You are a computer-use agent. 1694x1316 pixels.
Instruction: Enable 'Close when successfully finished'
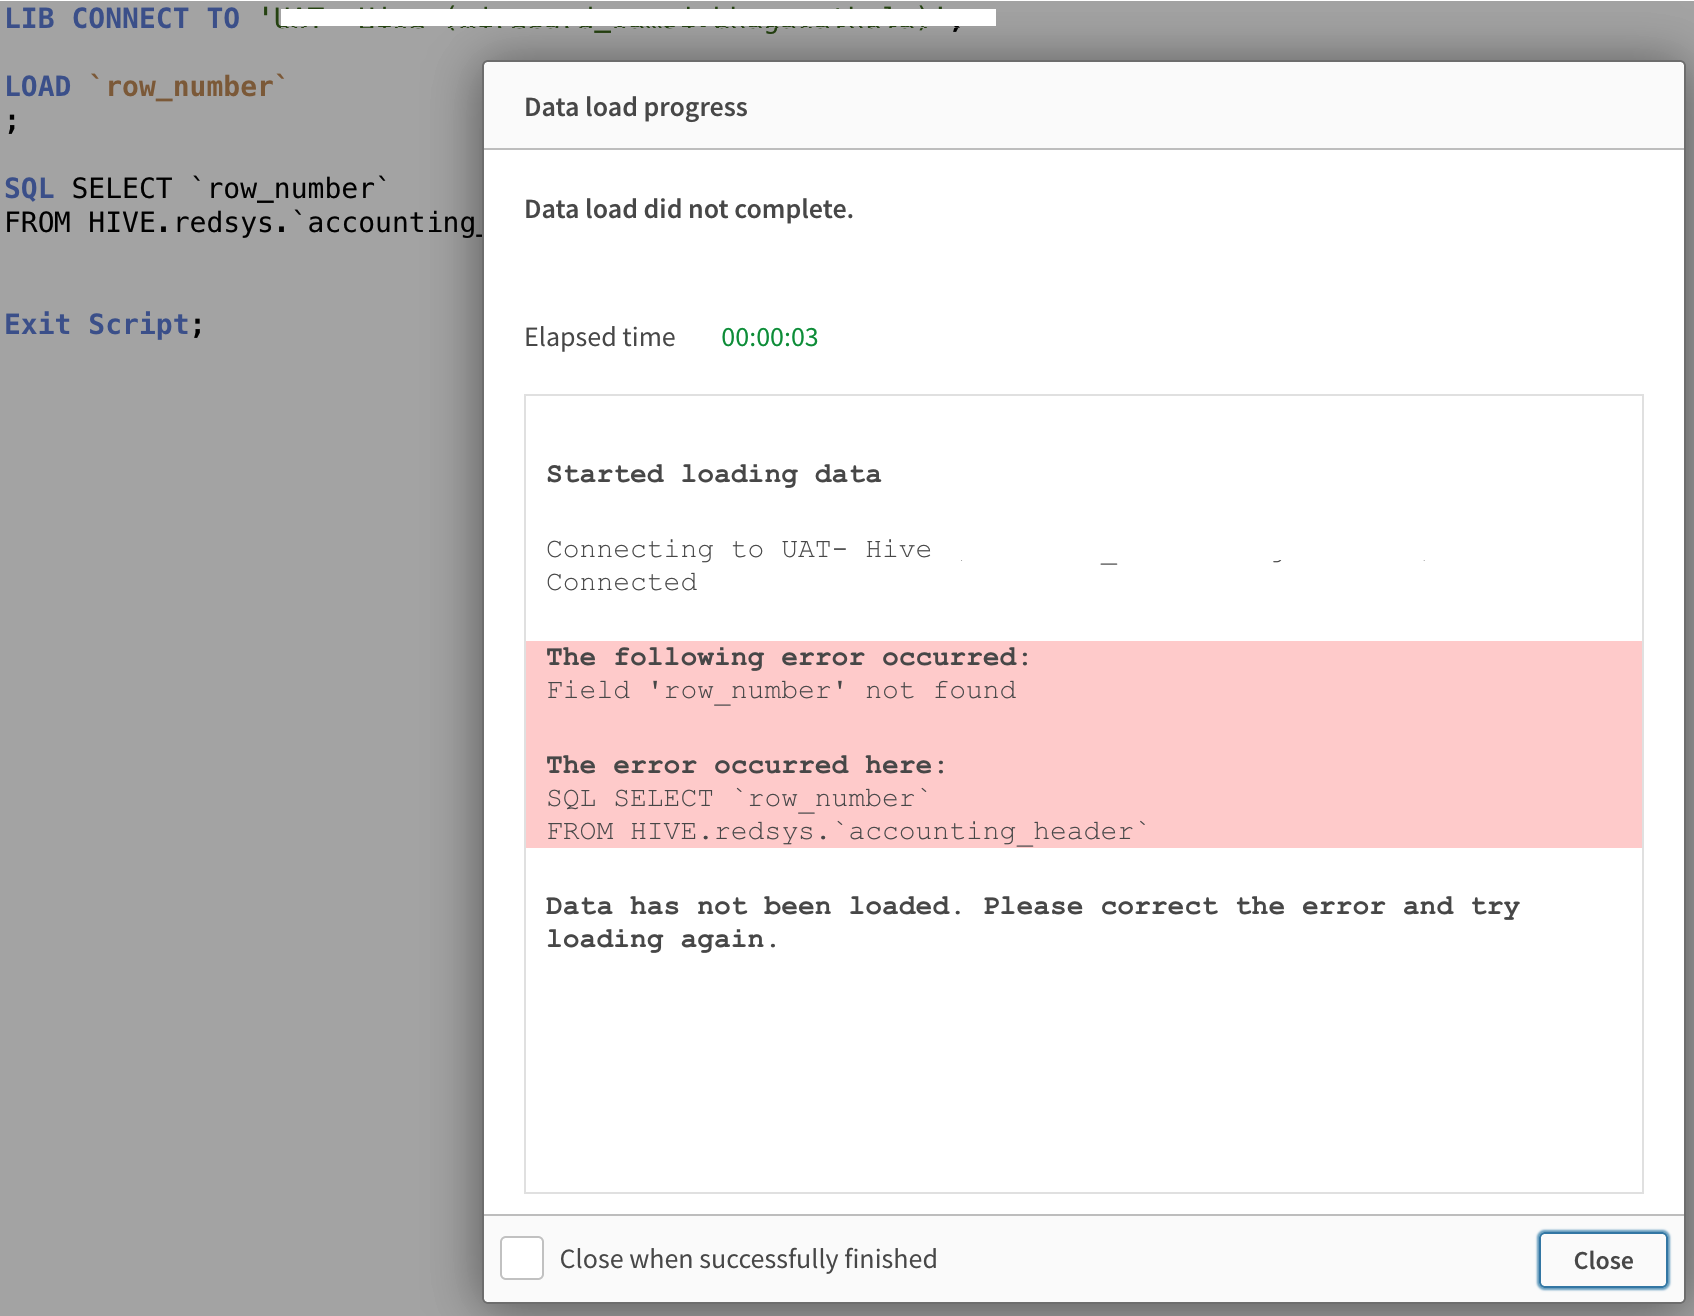pos(521,1259)
